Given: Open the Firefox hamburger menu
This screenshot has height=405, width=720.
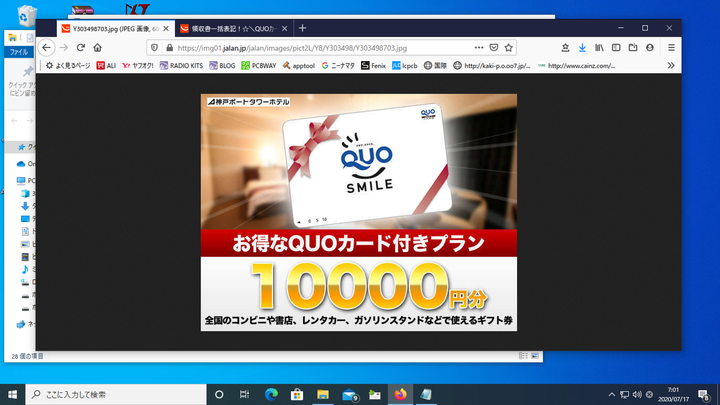Looking at the screenshot, I should click(671, 47).
